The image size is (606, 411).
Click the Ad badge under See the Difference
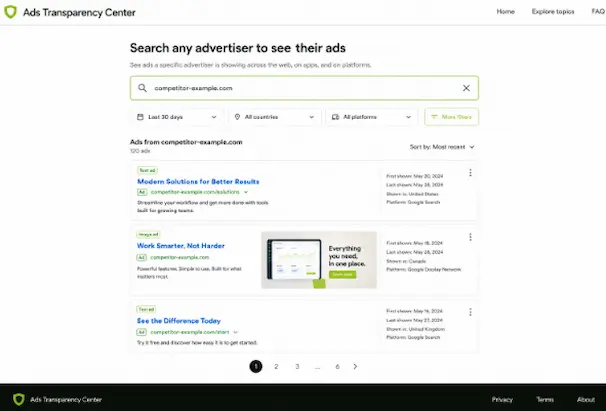[x=141, y=332]
